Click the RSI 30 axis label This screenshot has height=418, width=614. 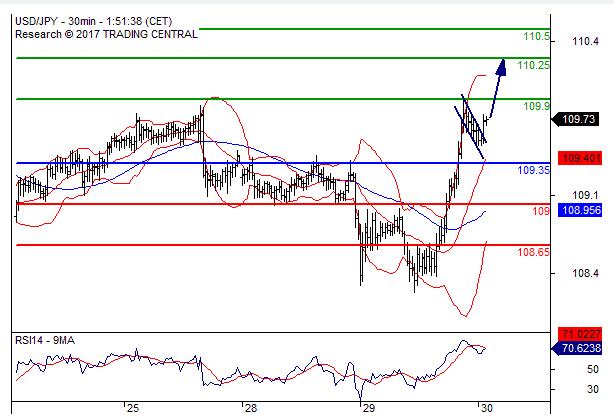click(x=593, y=389)
